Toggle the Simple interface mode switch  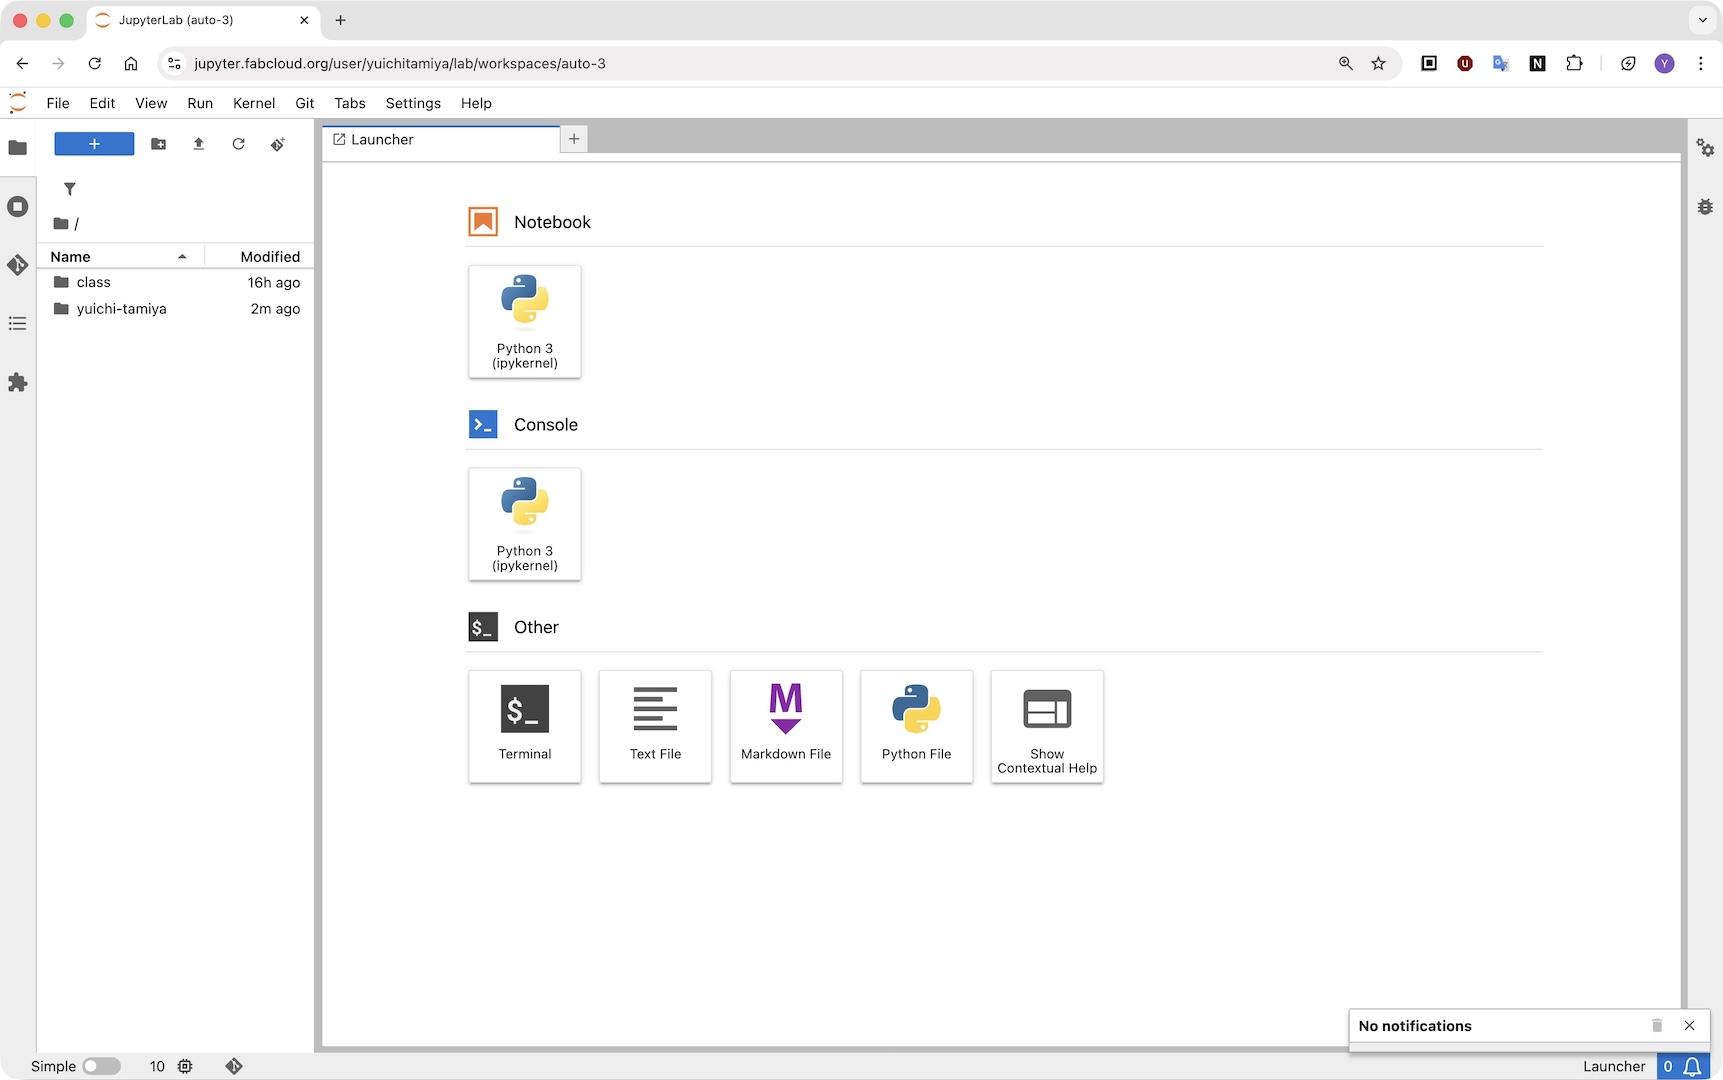(101, 1066)
